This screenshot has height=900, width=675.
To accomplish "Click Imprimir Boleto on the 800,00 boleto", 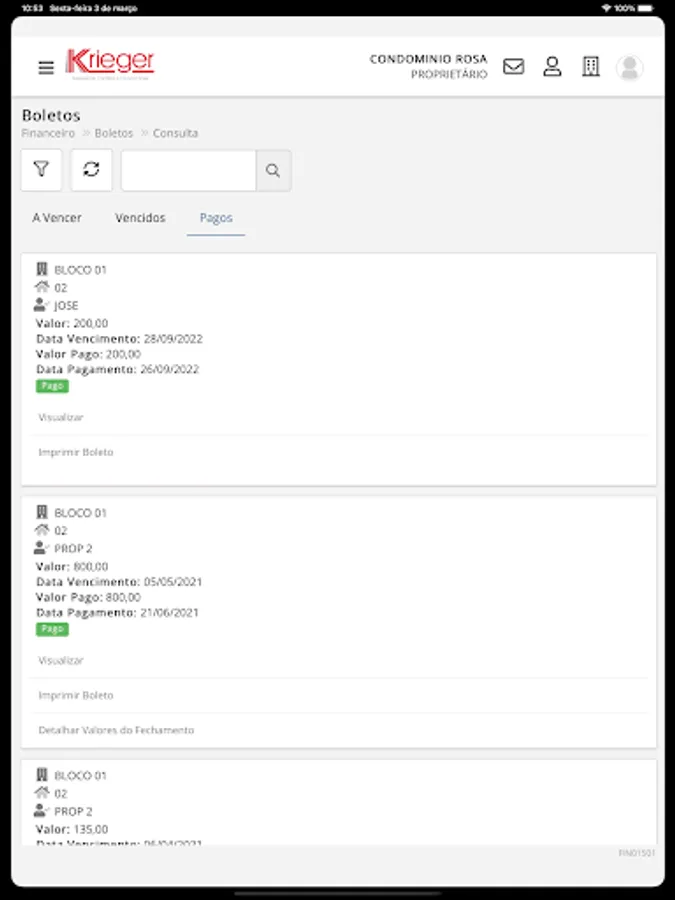I will 76,695.
